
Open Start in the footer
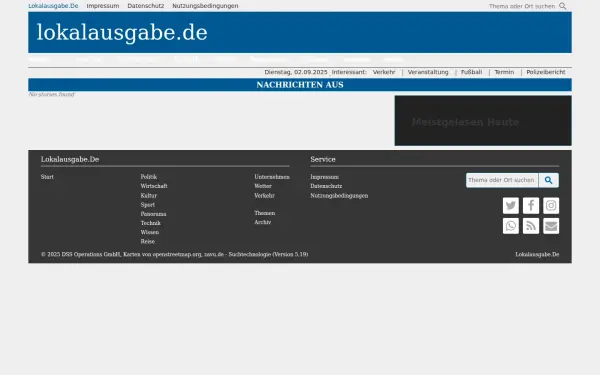(47, 177)
